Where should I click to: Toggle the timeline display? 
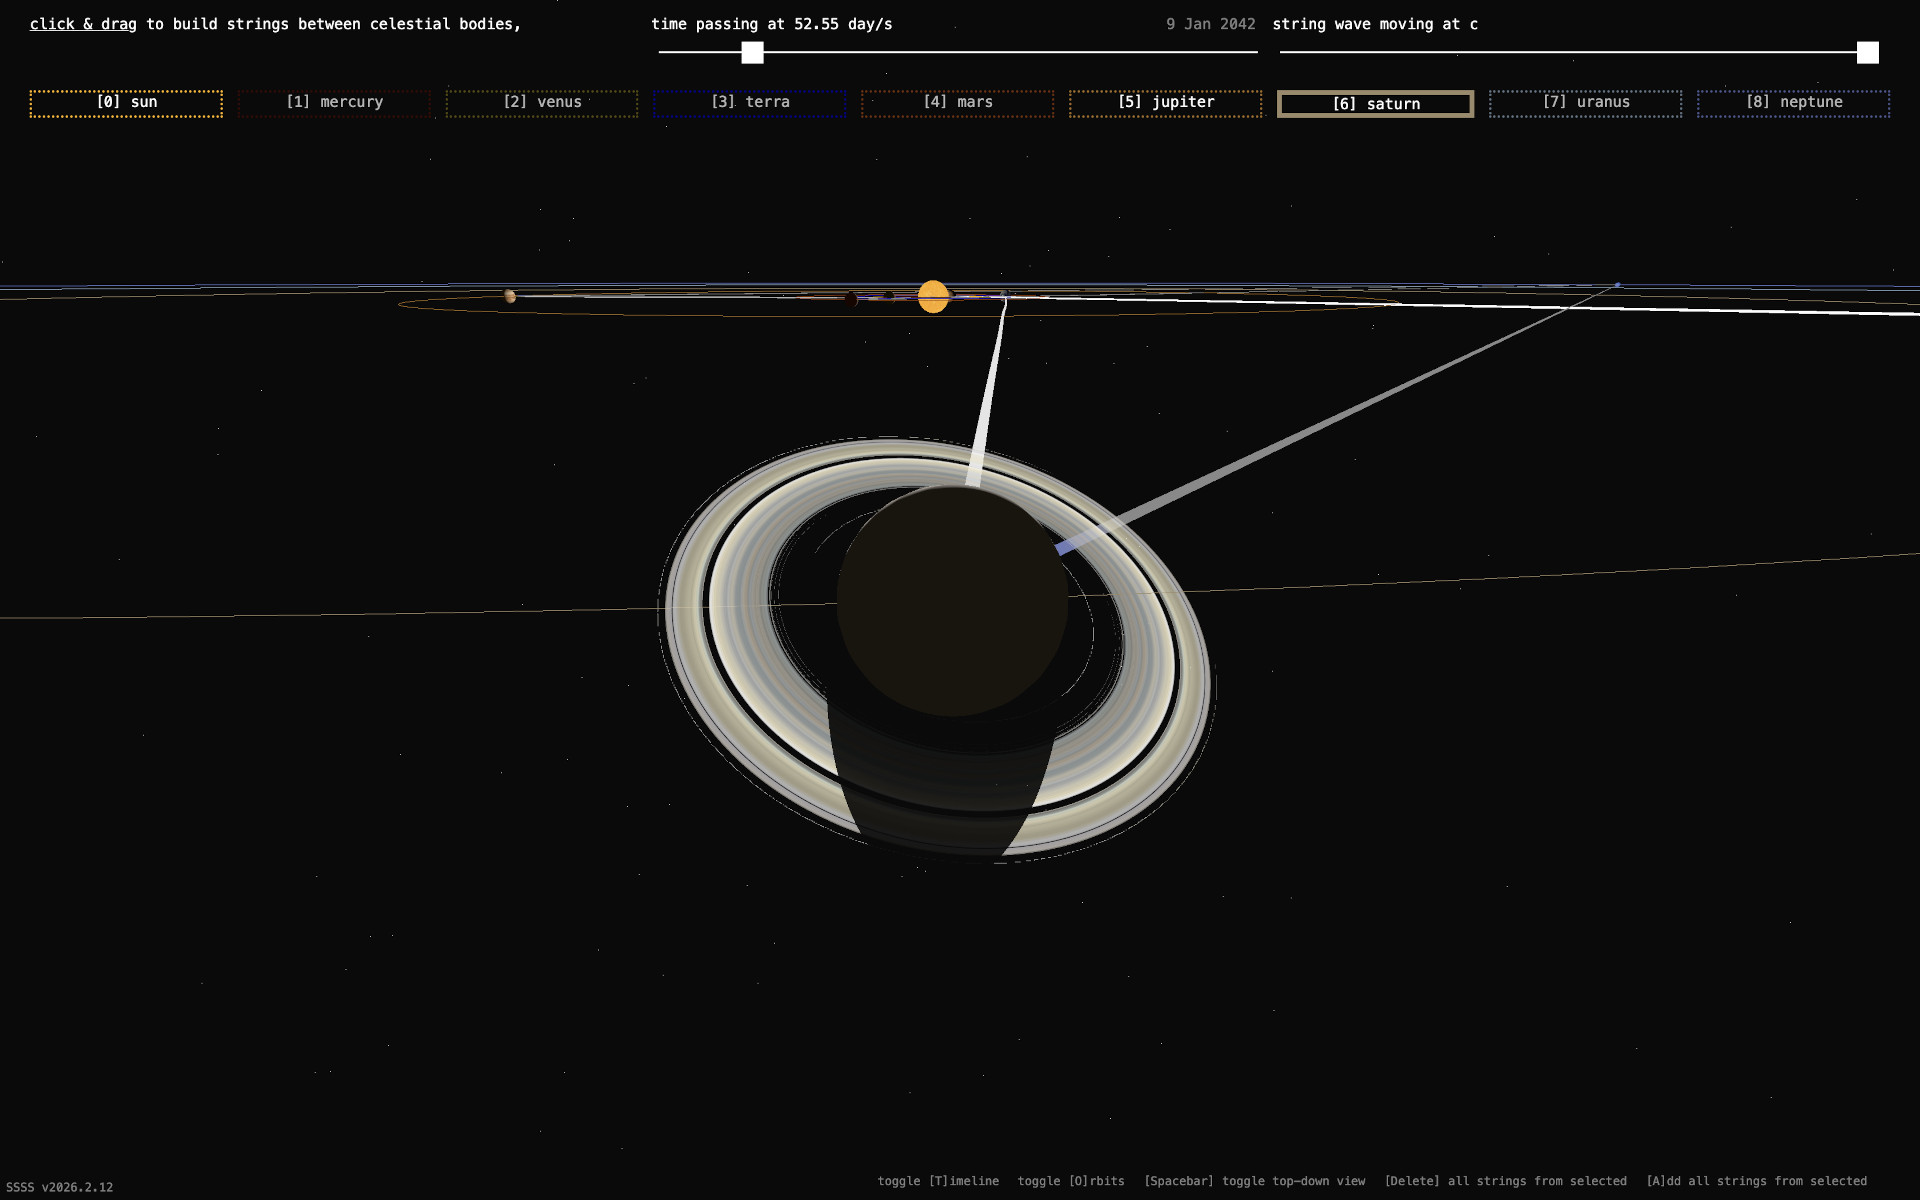[x=938, y=1181]
